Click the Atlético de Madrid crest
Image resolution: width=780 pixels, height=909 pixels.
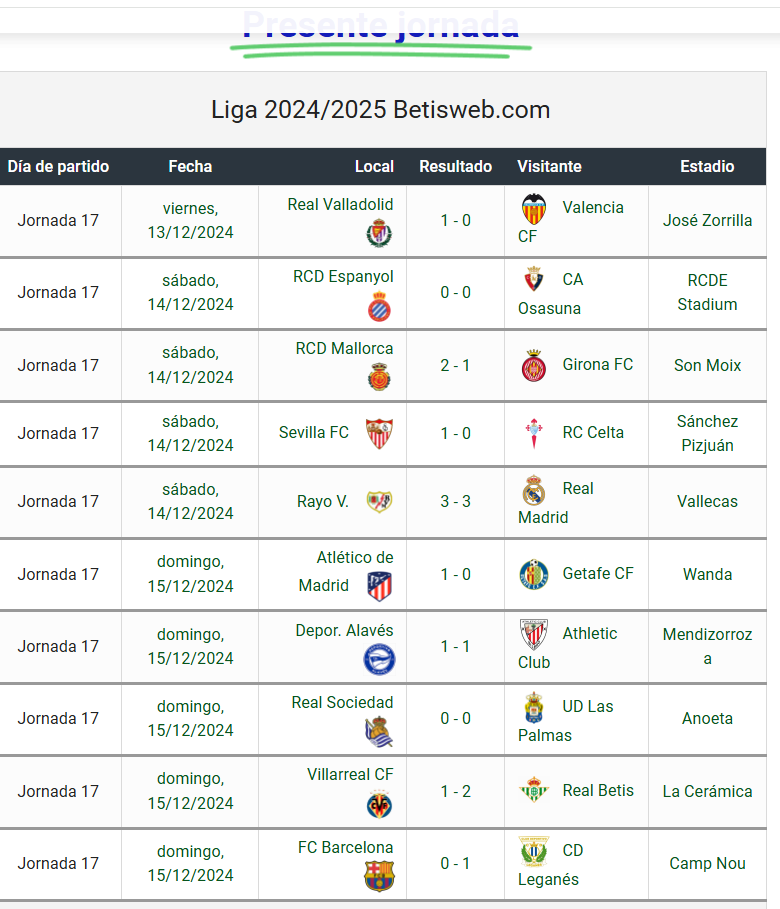point(379,586)
